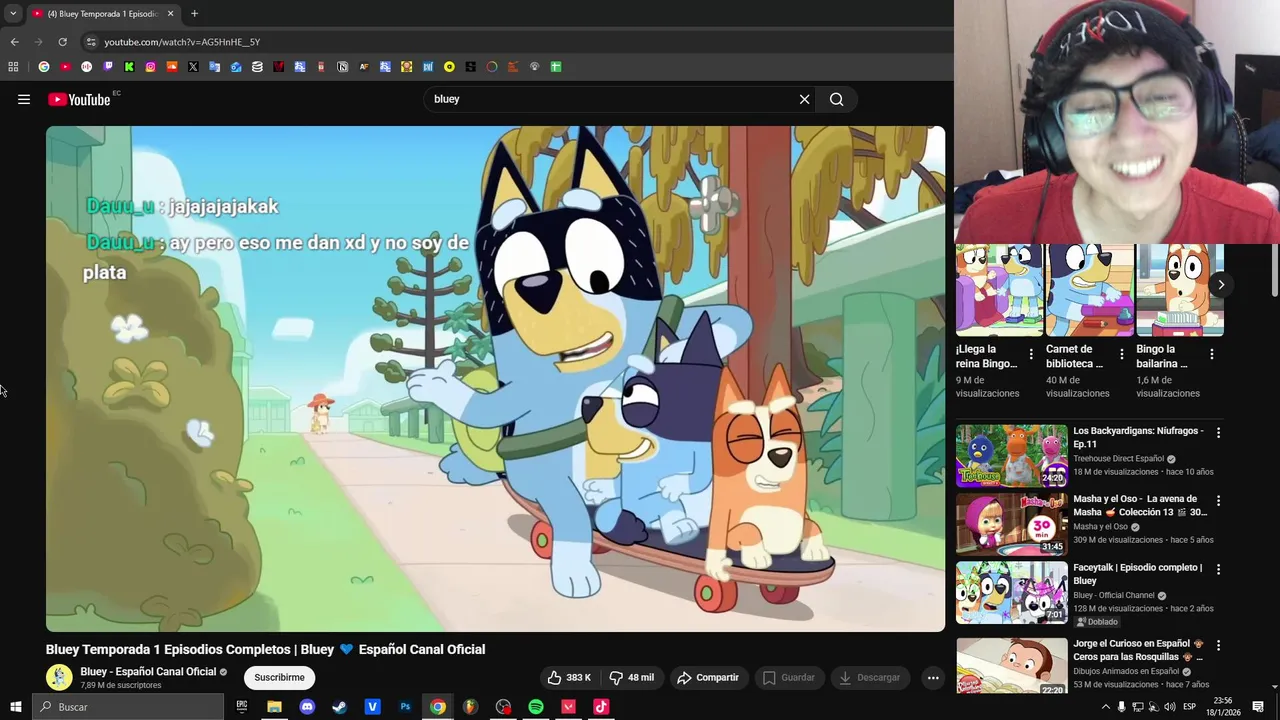Open the SoundCloud bookmark
Screen dimensions: 1280x720
click(172, 67)
